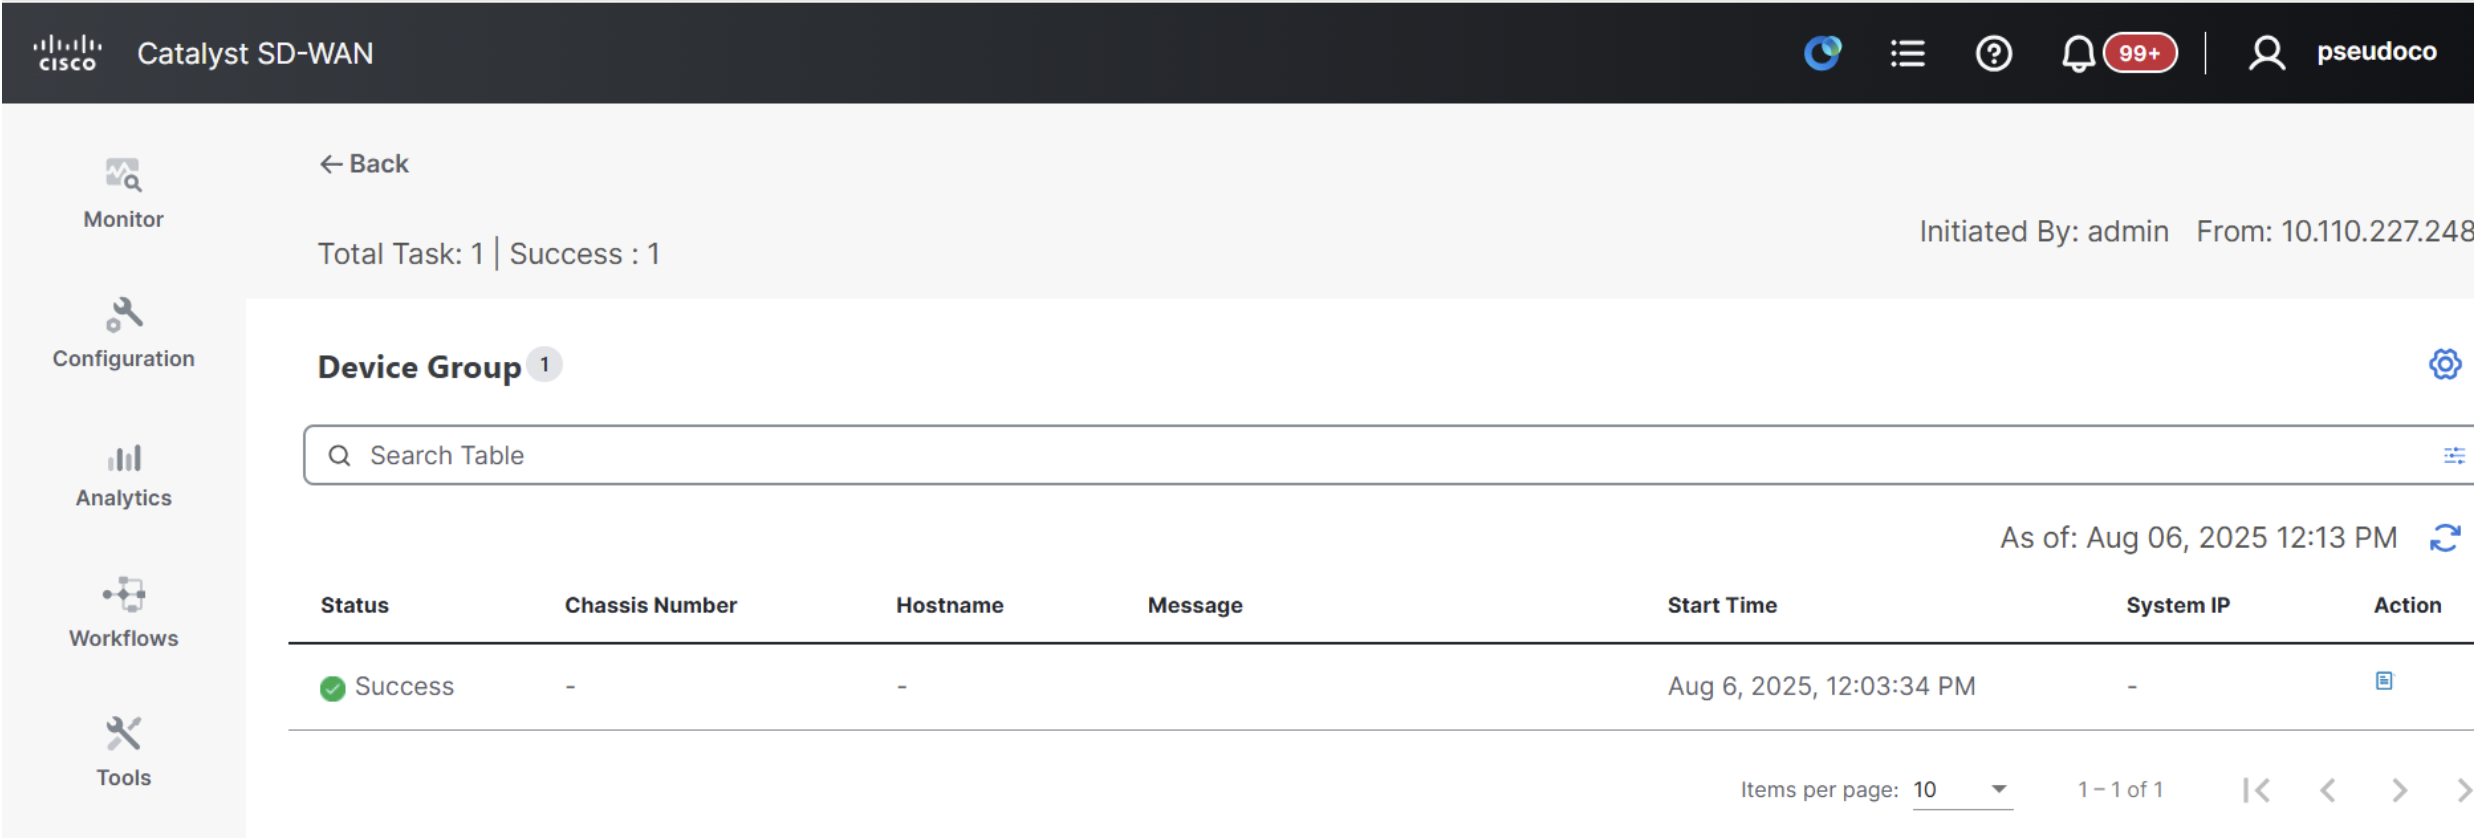The height and width of the screenshot is (840, 2474).
Task: Sort by System IP column
Action: (x=2178, y=605)
